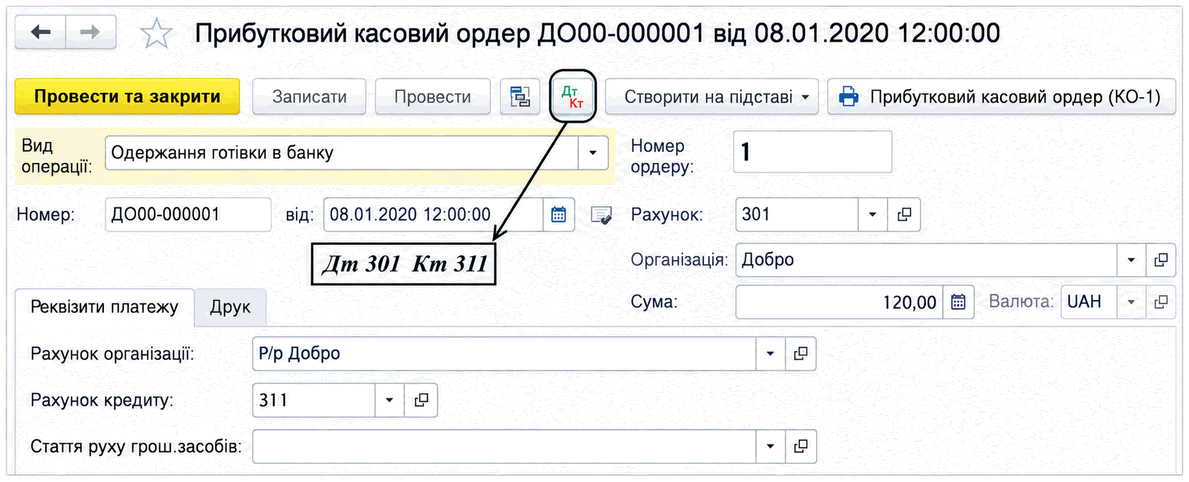Click Вид операції field
The width and height of the screenshot is (1189, 482).
[x=342, y=154]
